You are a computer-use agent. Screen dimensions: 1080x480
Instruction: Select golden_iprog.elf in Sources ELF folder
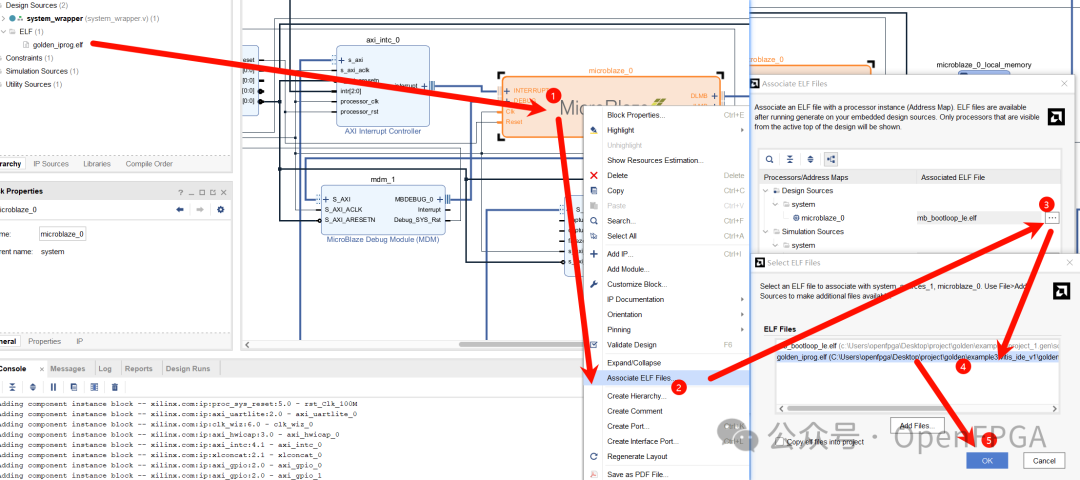58,45
